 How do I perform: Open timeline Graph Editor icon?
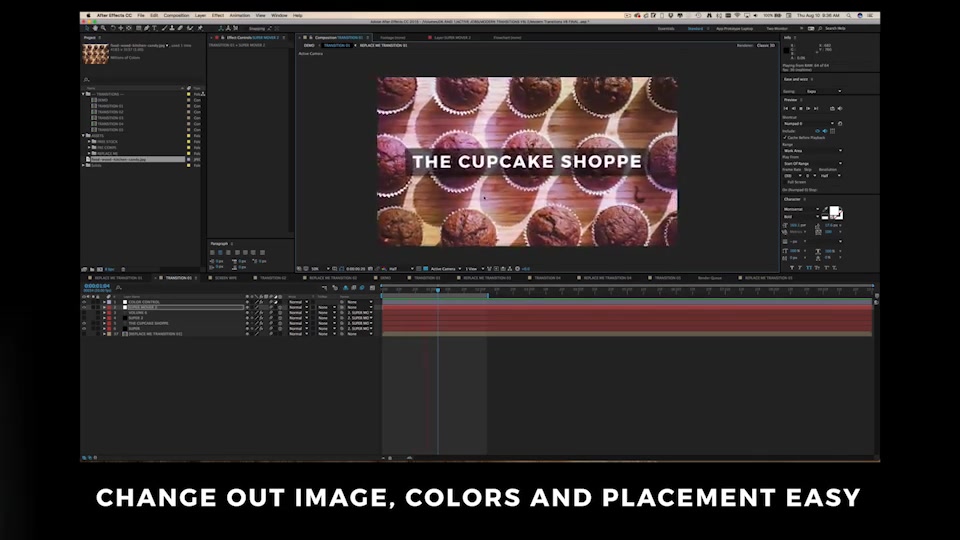372,288
